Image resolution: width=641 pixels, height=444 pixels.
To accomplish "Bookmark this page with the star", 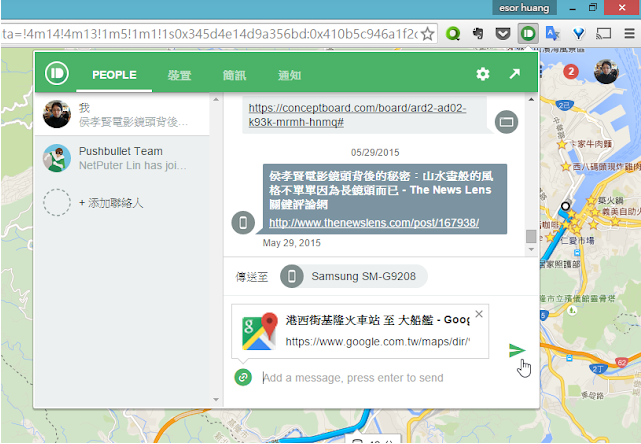I will (427, 33).
